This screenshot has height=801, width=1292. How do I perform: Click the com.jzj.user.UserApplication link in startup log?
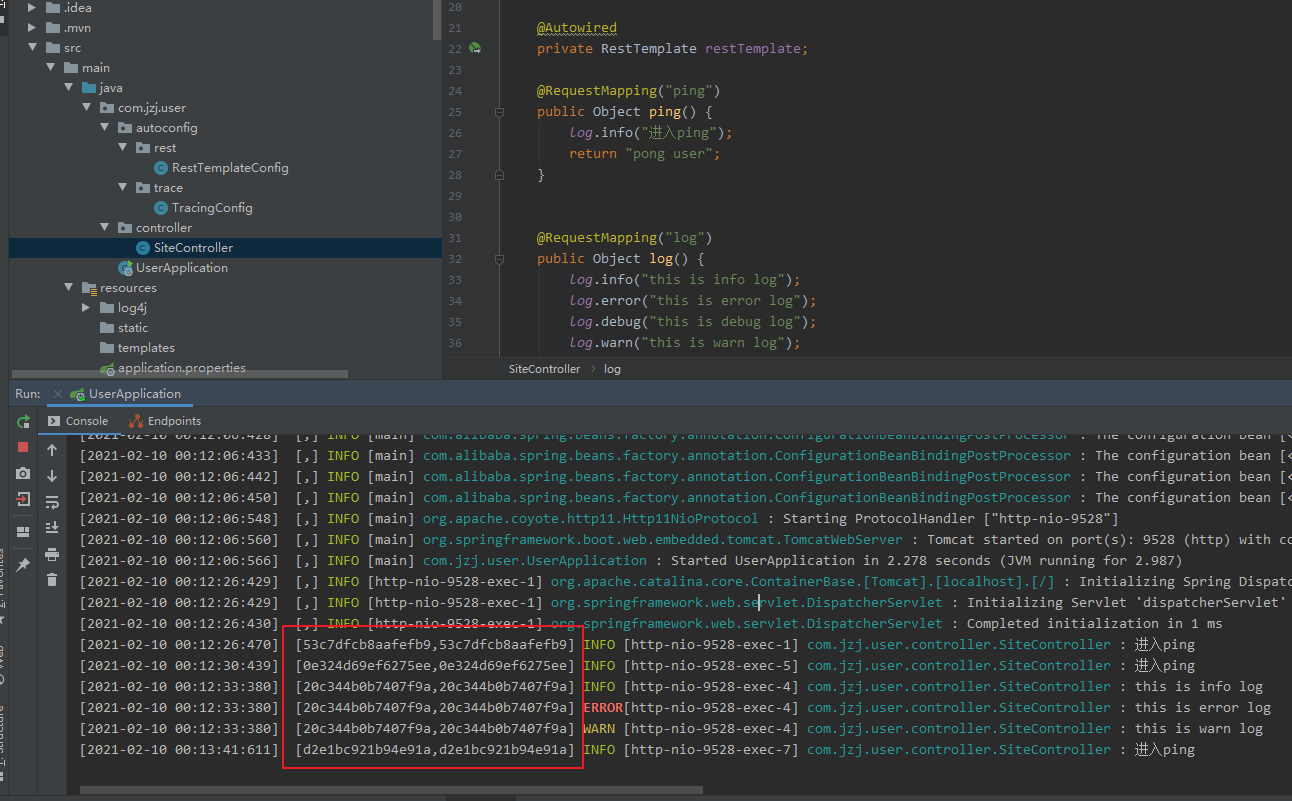point(534,561)
